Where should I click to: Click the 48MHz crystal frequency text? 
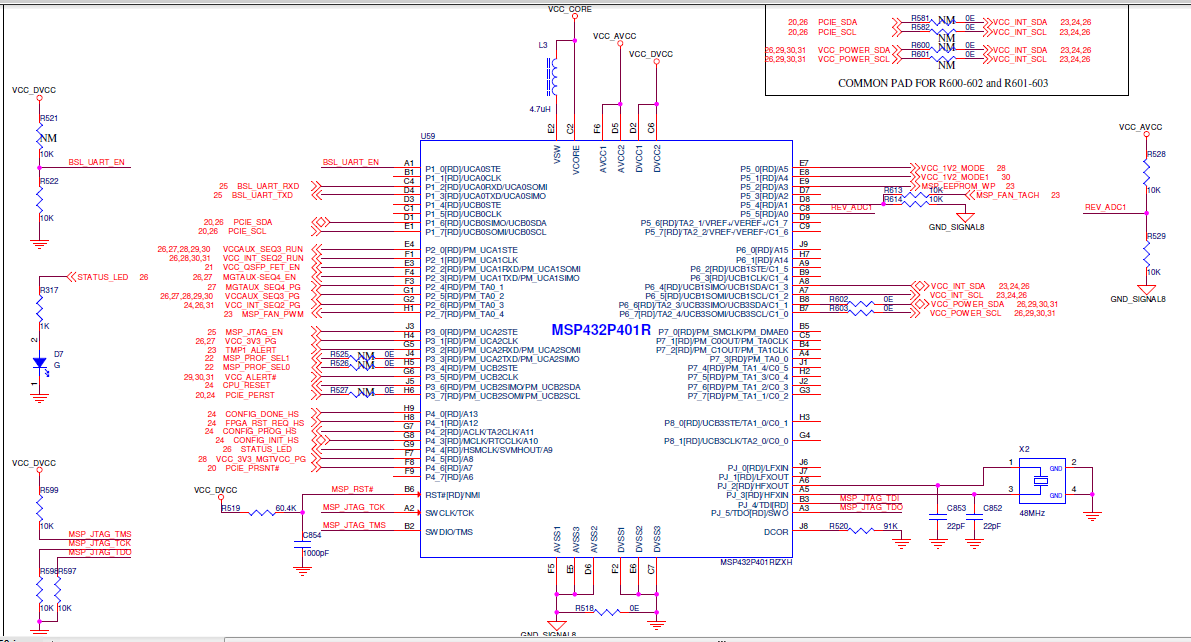1031,513
